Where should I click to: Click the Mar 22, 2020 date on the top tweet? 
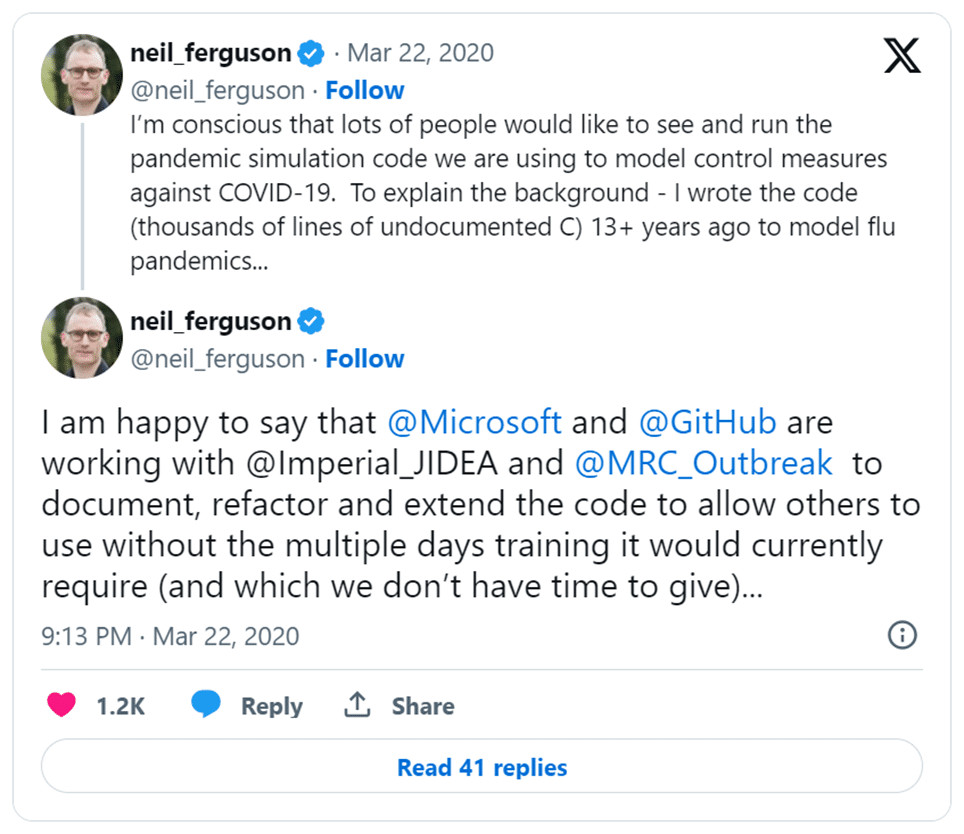point(421,53)
